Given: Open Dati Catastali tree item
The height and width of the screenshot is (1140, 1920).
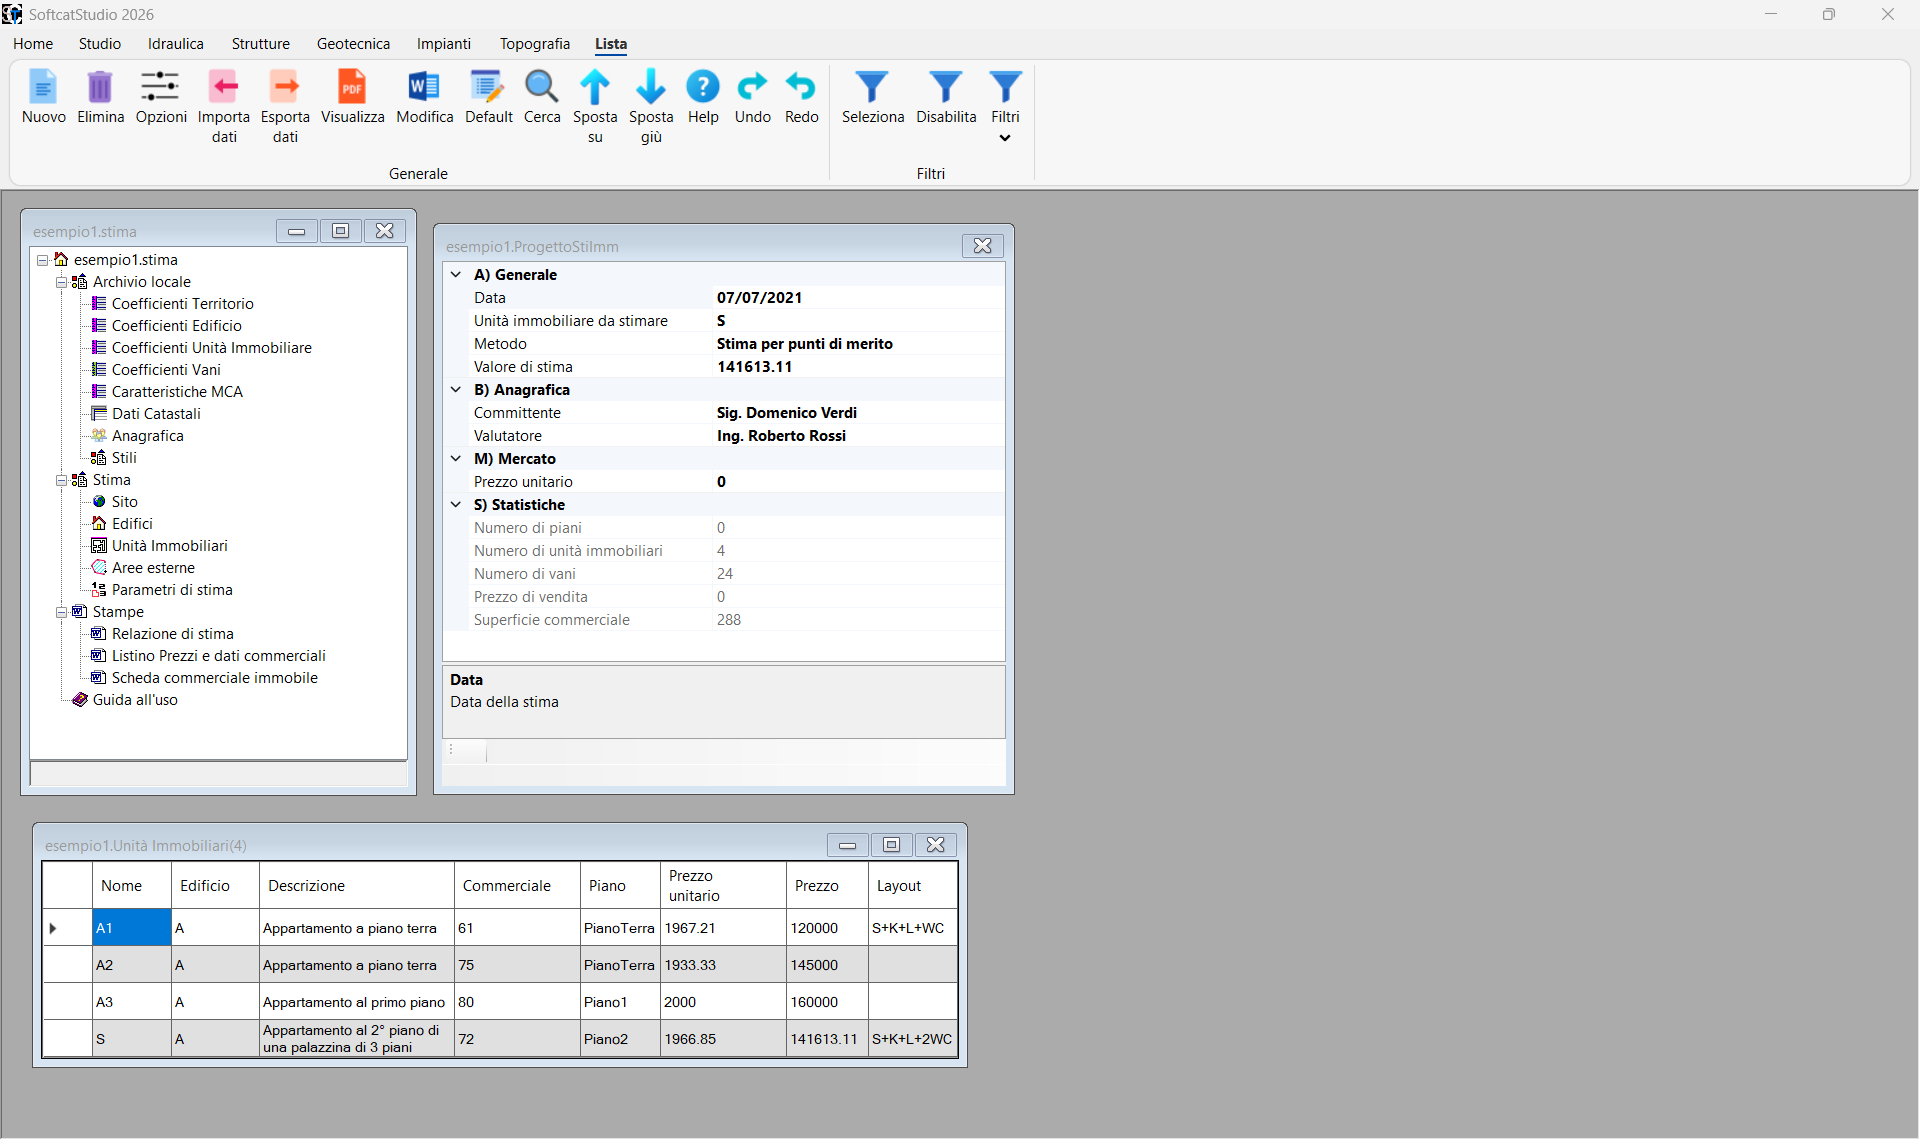Looking at the screenshot, I should coord(156,414).
